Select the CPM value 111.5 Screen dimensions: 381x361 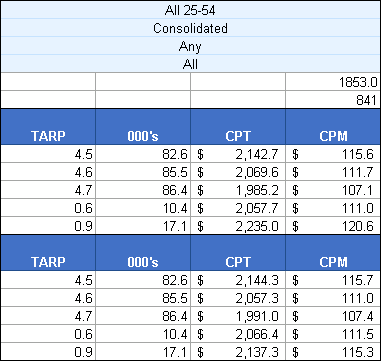pyautogui.click(x=333, y=334)
